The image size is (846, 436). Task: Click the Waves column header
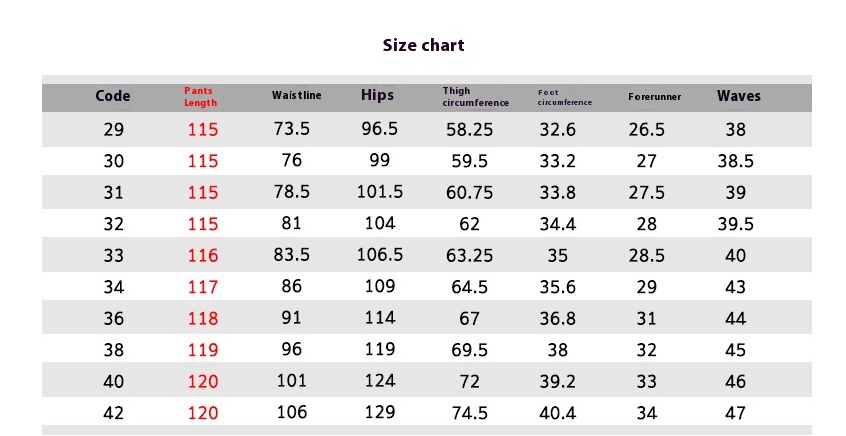pos(739,96)
